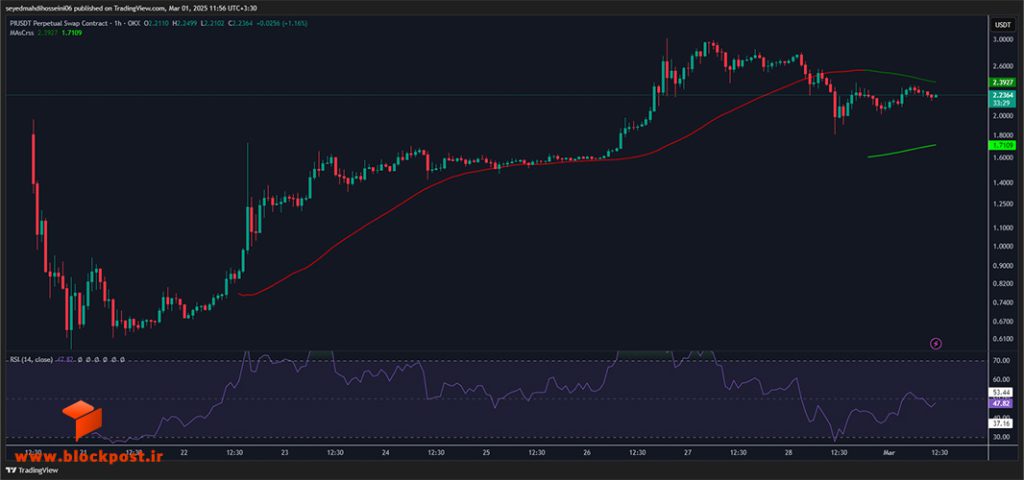Click the Mar date marker on time axis
Image resolution: width=1024 pixels, height=480 pixels.
[x=888, y=452]
